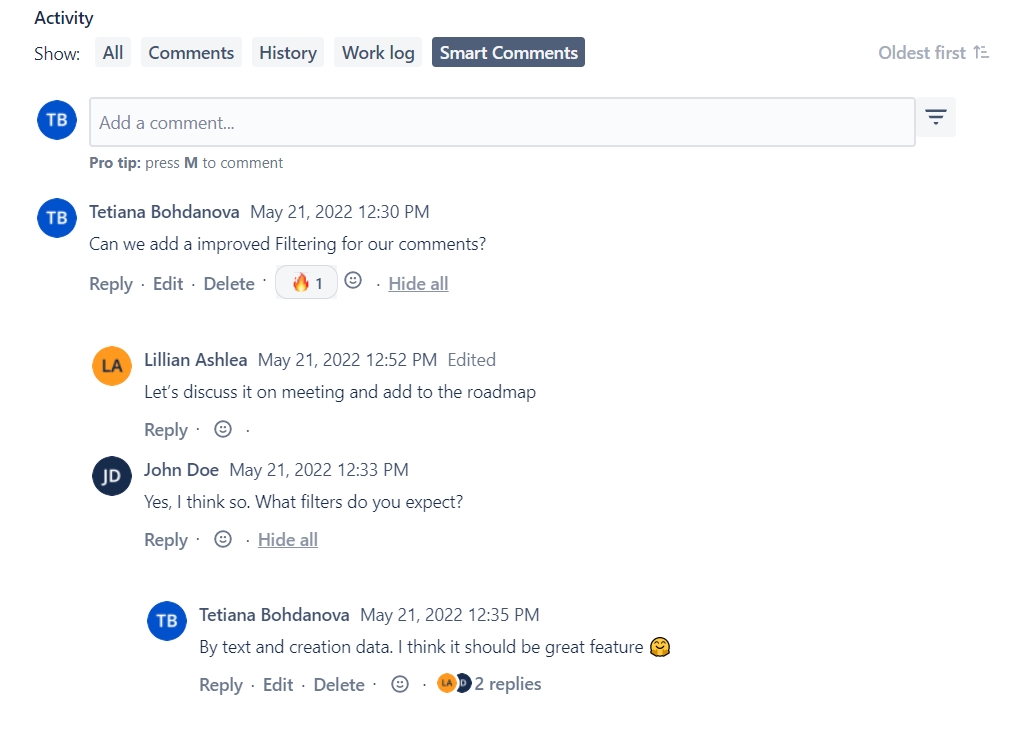This screenshot has height=745, width=1027.
Task: Delete Tetiana's filtering question comment
Action: pyautogui.click(x=229, y=284)
